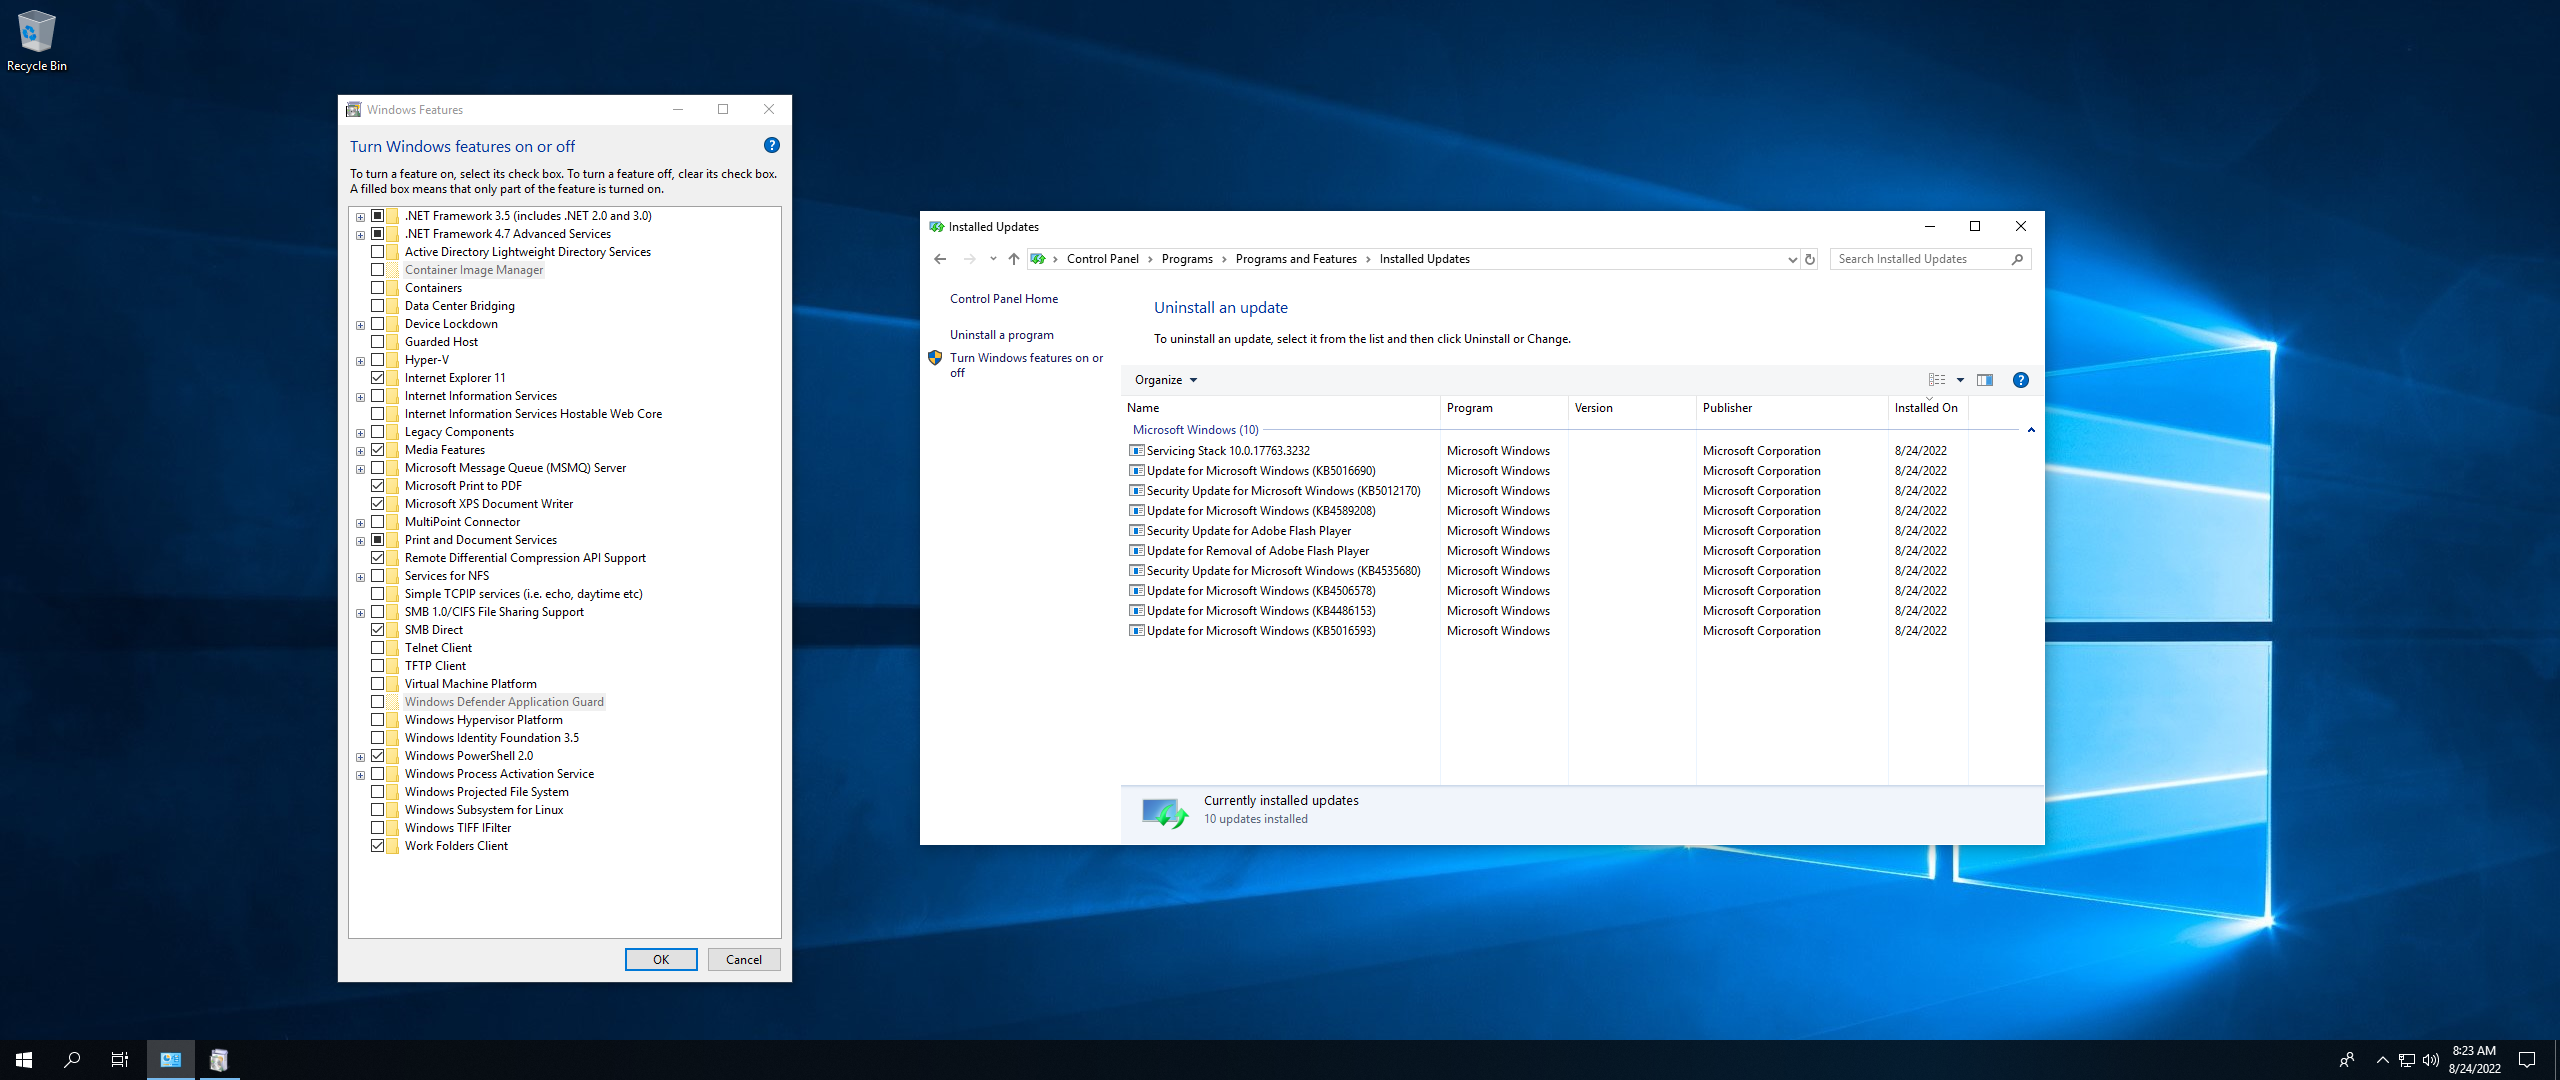The image size is (2560, 1080).
Task: Click the help icon in Installed Updates toolbar
Action: point(2021,380)
